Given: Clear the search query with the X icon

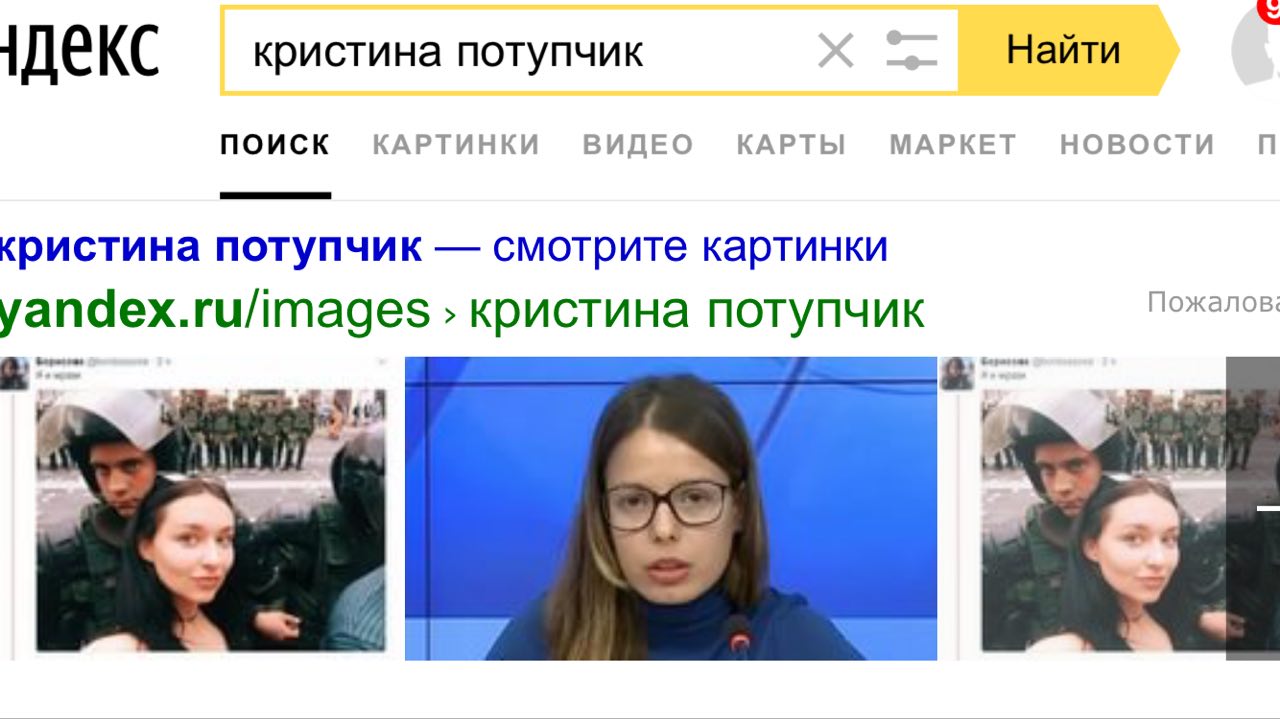Looking at the screenshot, I should click(x=835, y=50).
